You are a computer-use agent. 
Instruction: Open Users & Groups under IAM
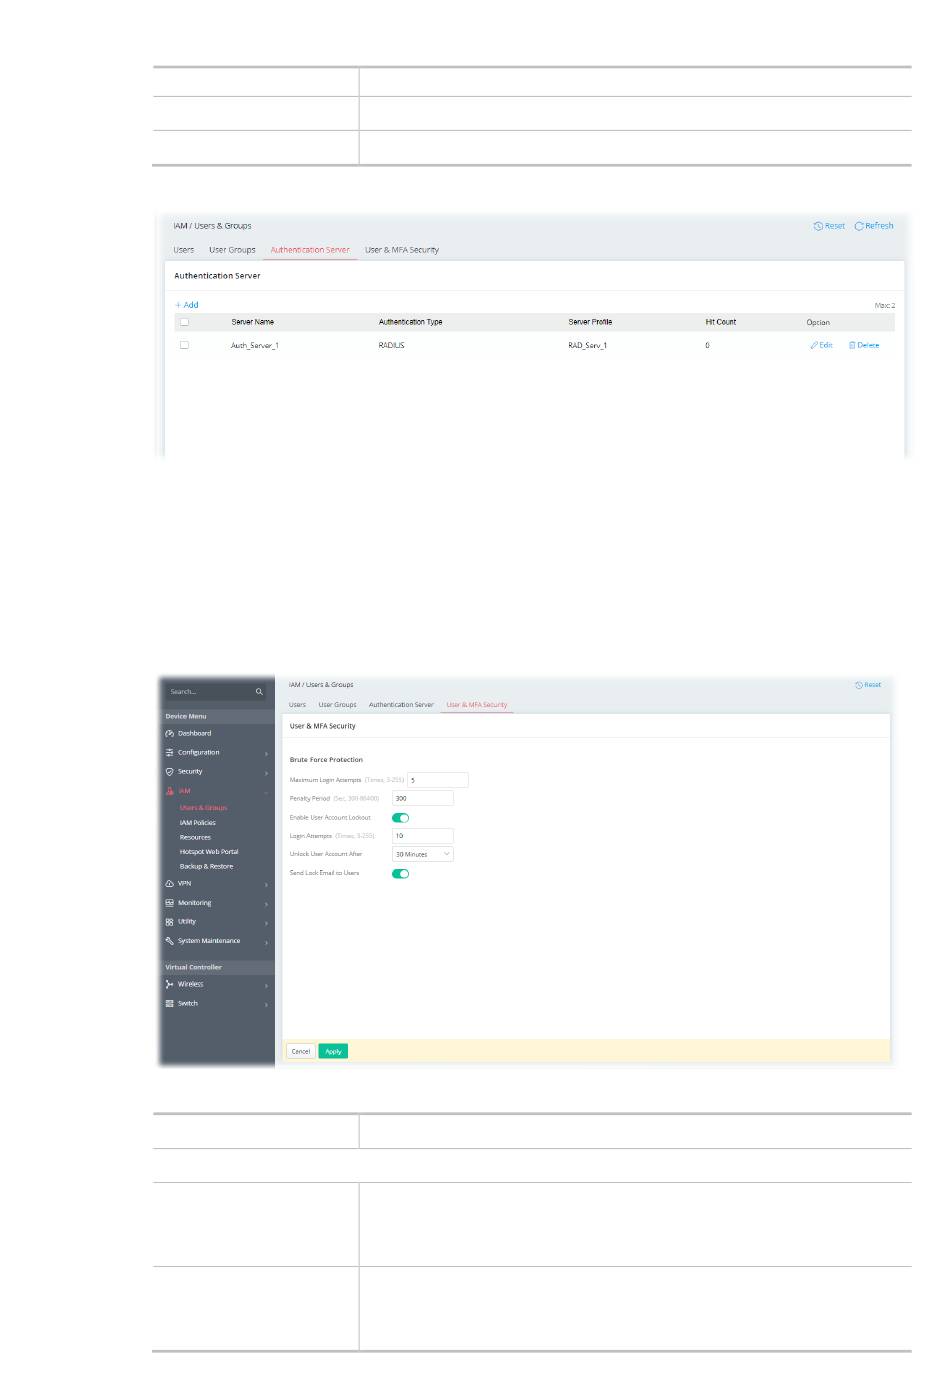pyautogui.click(x=203, y=808)
